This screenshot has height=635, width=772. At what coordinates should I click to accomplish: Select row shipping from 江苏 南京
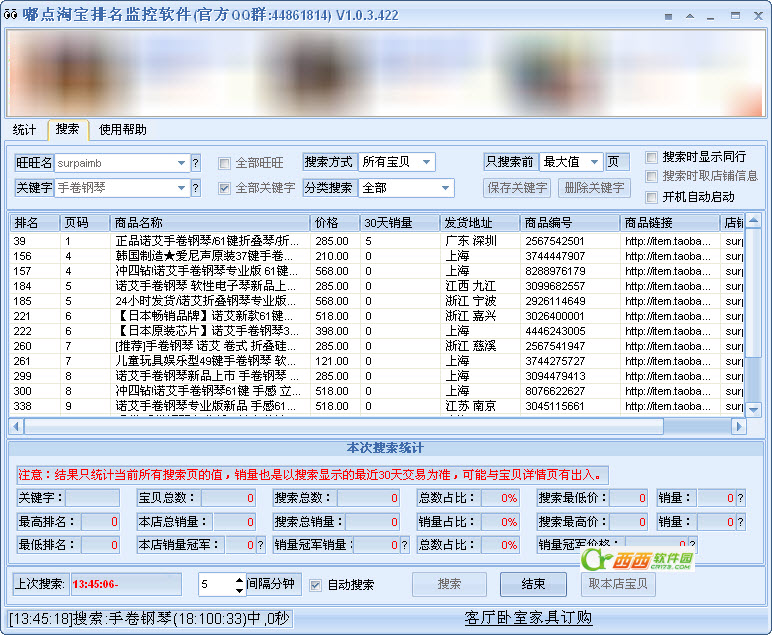tap(377, 406)
